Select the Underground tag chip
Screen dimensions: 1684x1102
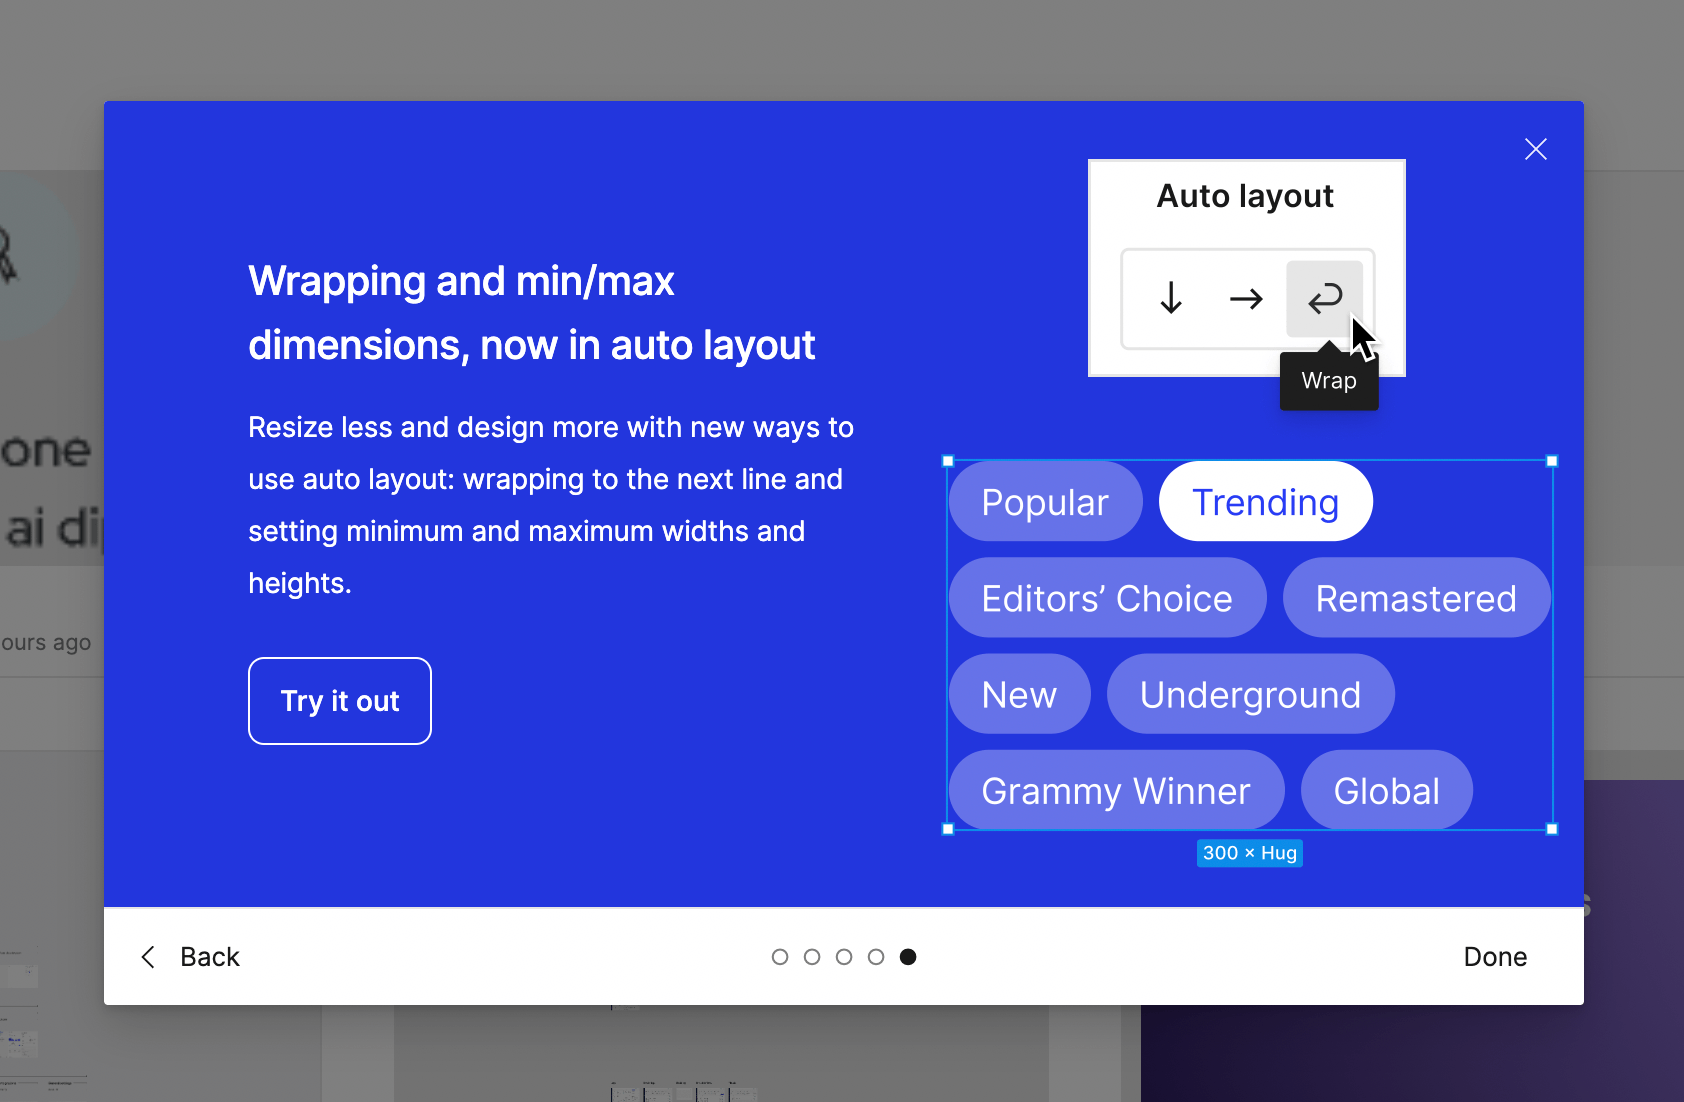(x=1250, y=694)
